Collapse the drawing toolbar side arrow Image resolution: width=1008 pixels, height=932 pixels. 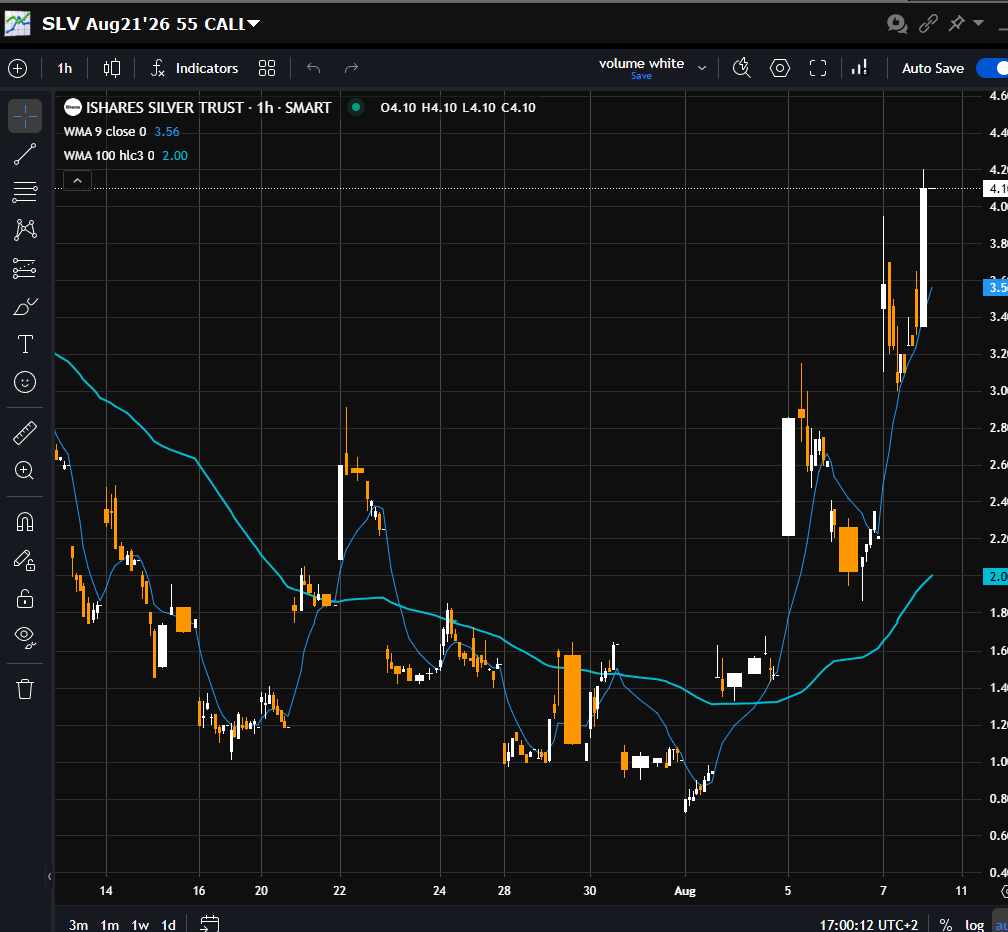point(50,876)
